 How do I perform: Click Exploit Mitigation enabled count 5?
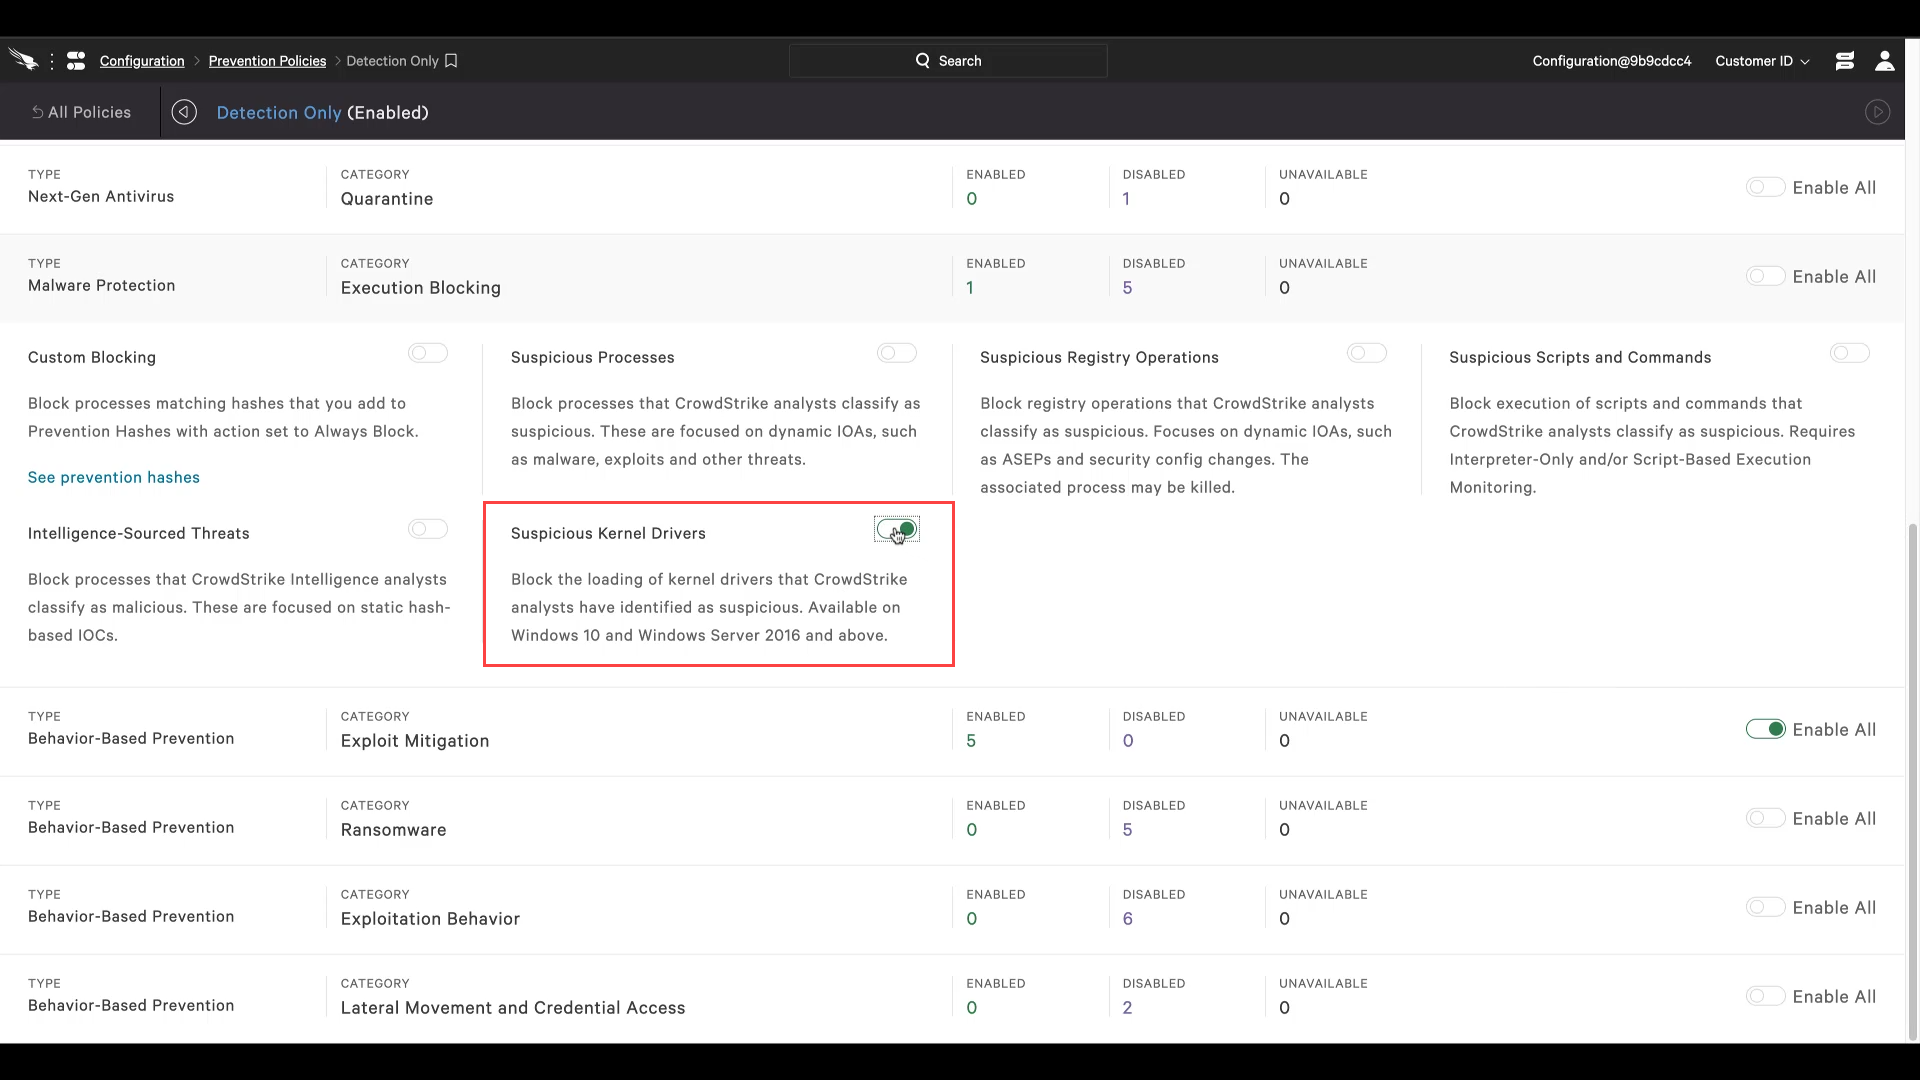pyautogui.click(x=971, y=741)
